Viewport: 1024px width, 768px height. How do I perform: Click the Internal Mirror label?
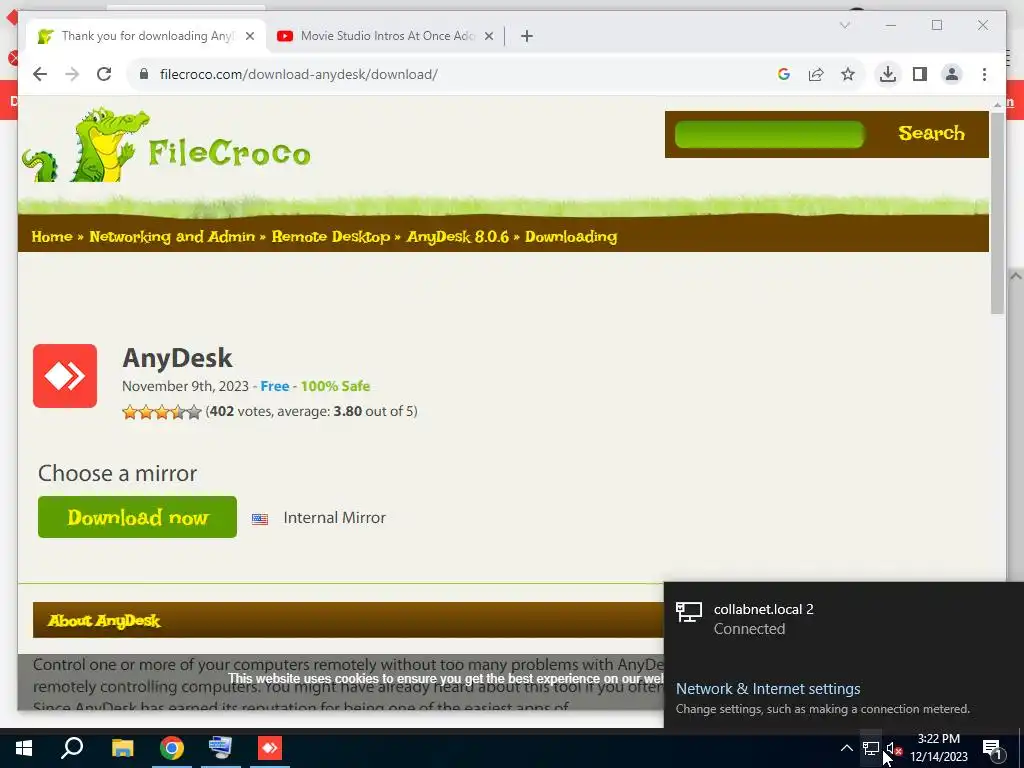334,518
